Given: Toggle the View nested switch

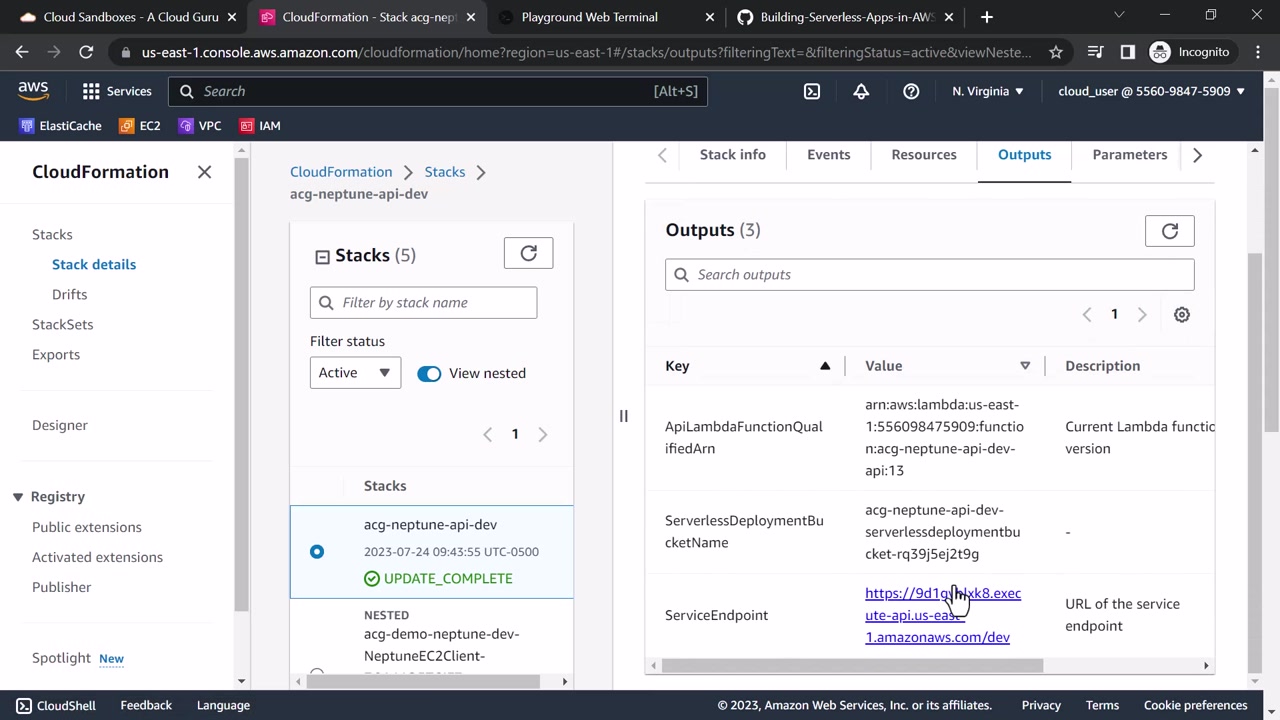Looking at the screenshot, I should pyautogui.click(x=429, y=373).
